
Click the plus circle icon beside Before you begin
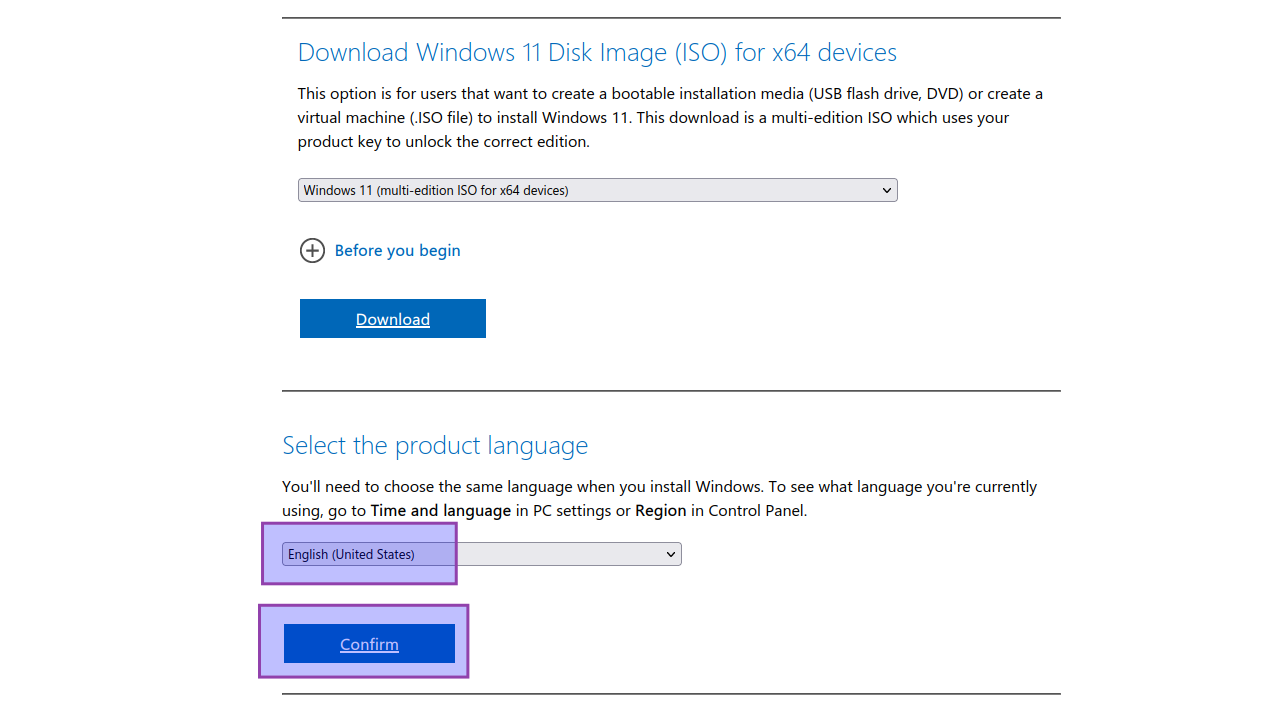point(312,250)
